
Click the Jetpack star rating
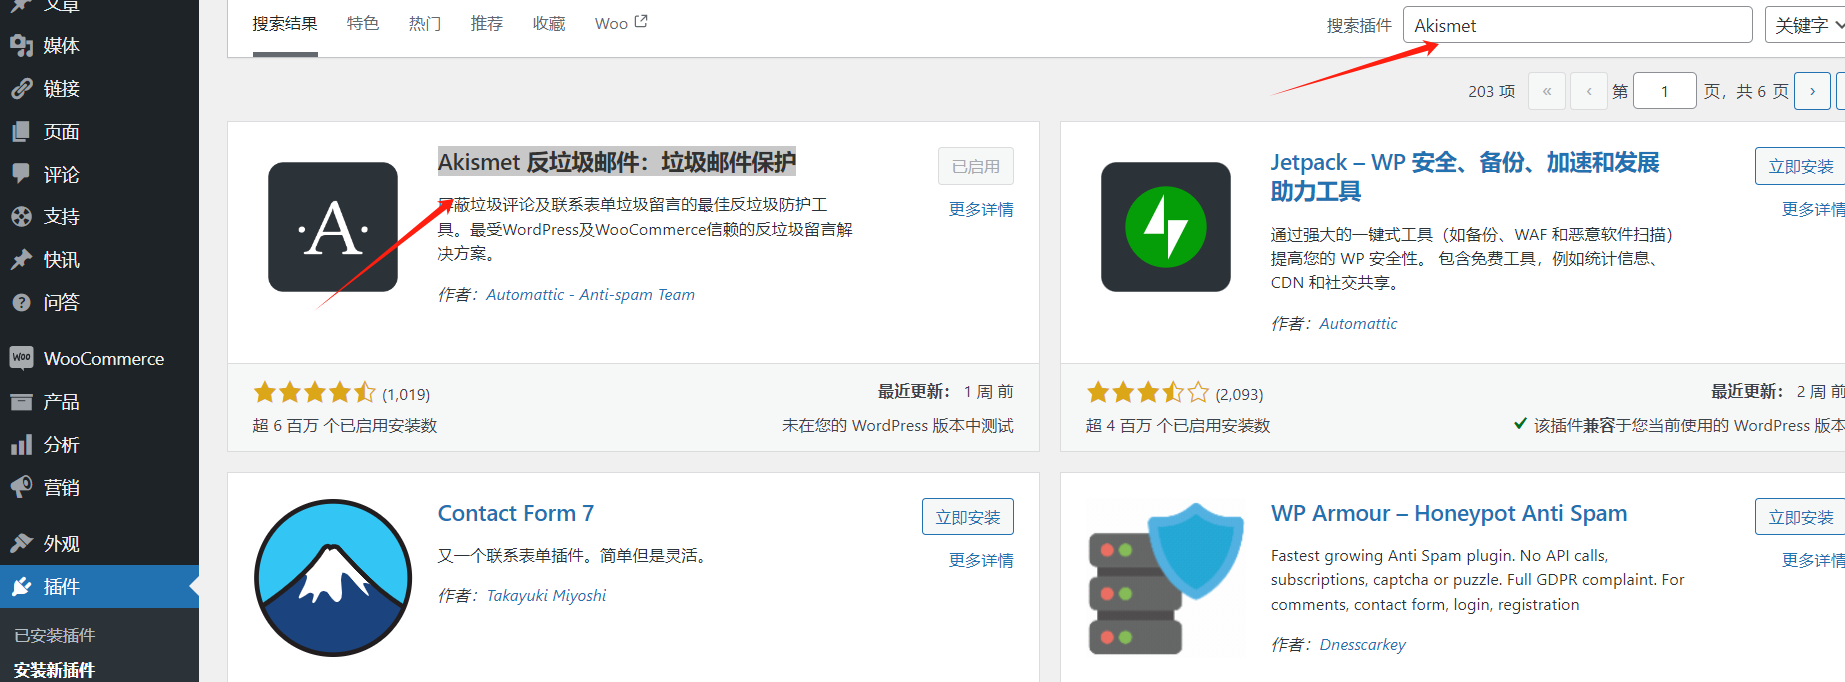point(1148,392)
